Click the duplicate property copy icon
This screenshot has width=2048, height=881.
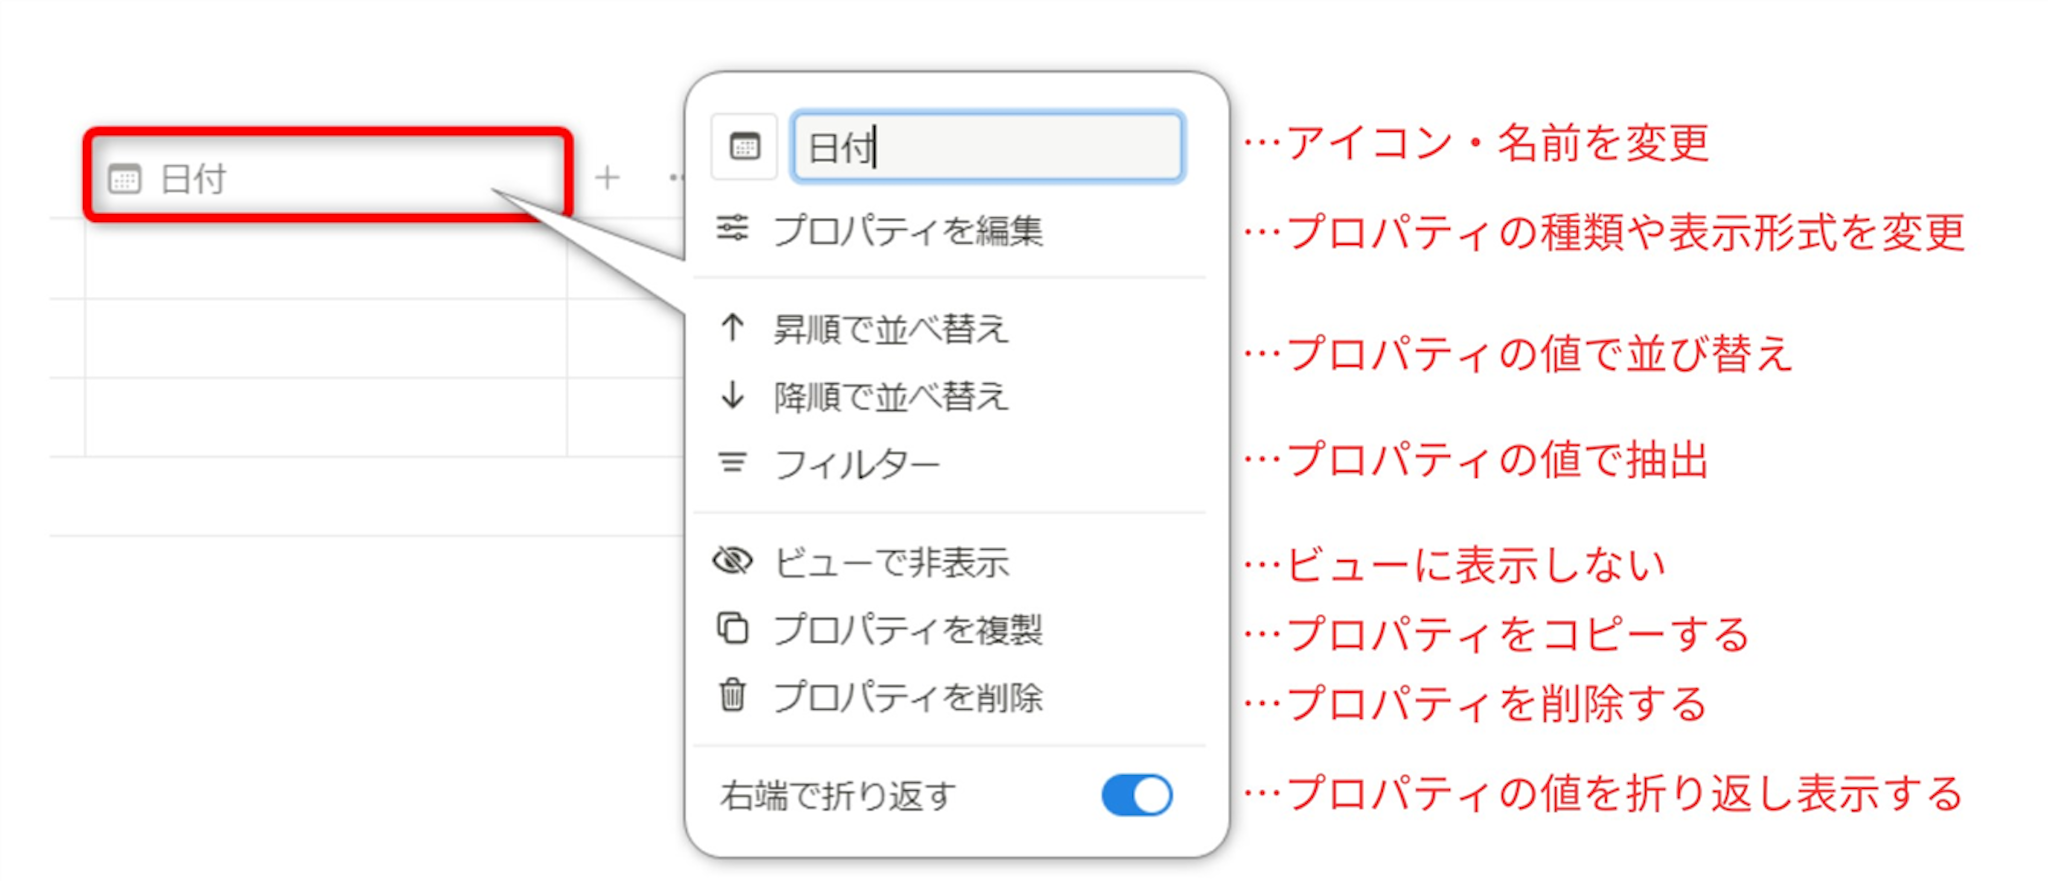coord(732,629)
